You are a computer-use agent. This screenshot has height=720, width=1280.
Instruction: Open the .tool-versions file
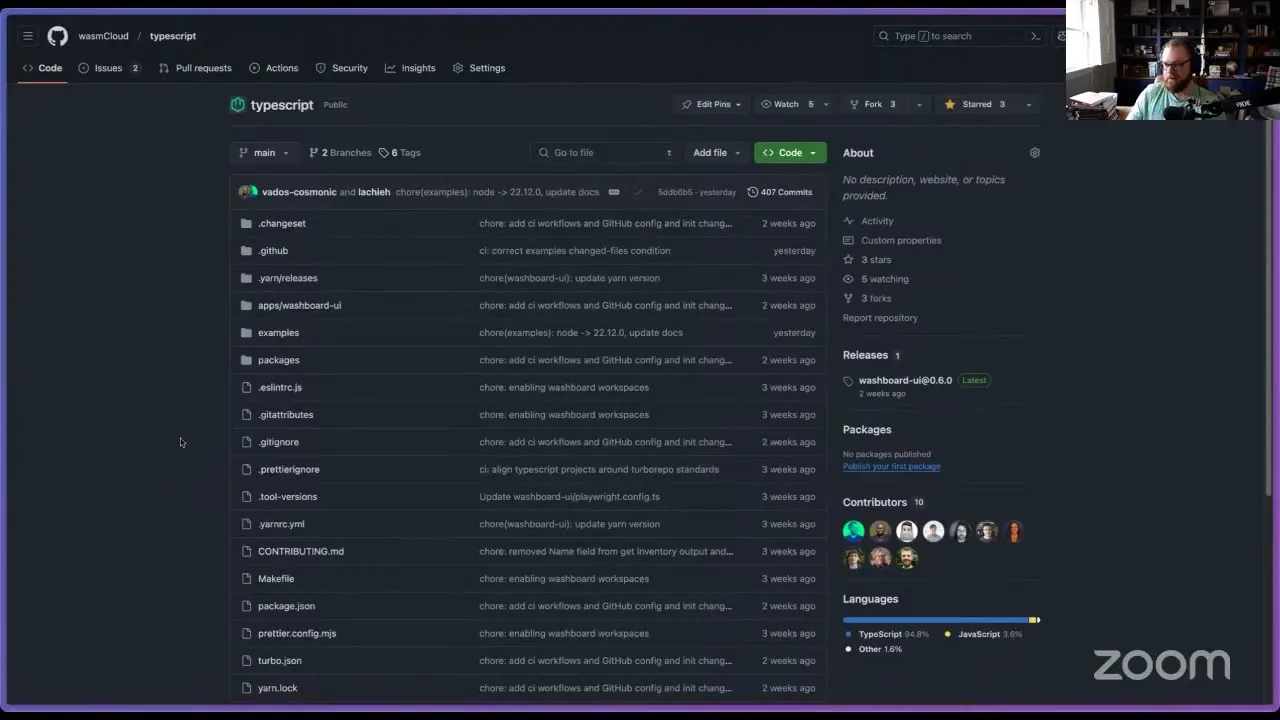[287, 497]
